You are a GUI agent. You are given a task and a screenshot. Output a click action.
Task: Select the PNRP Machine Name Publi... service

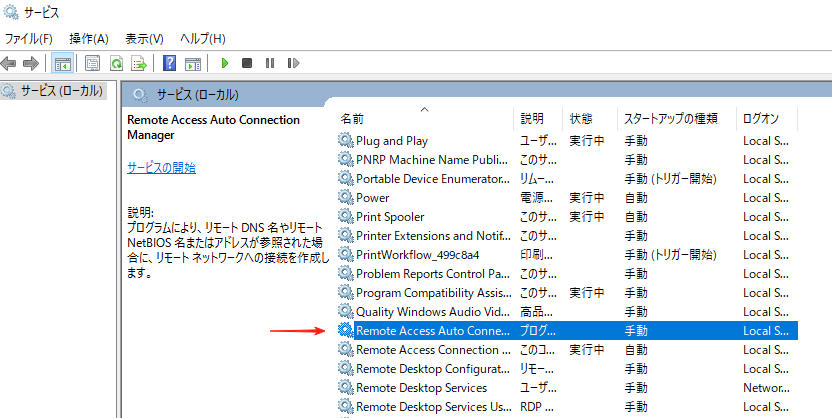click(432, 160)
